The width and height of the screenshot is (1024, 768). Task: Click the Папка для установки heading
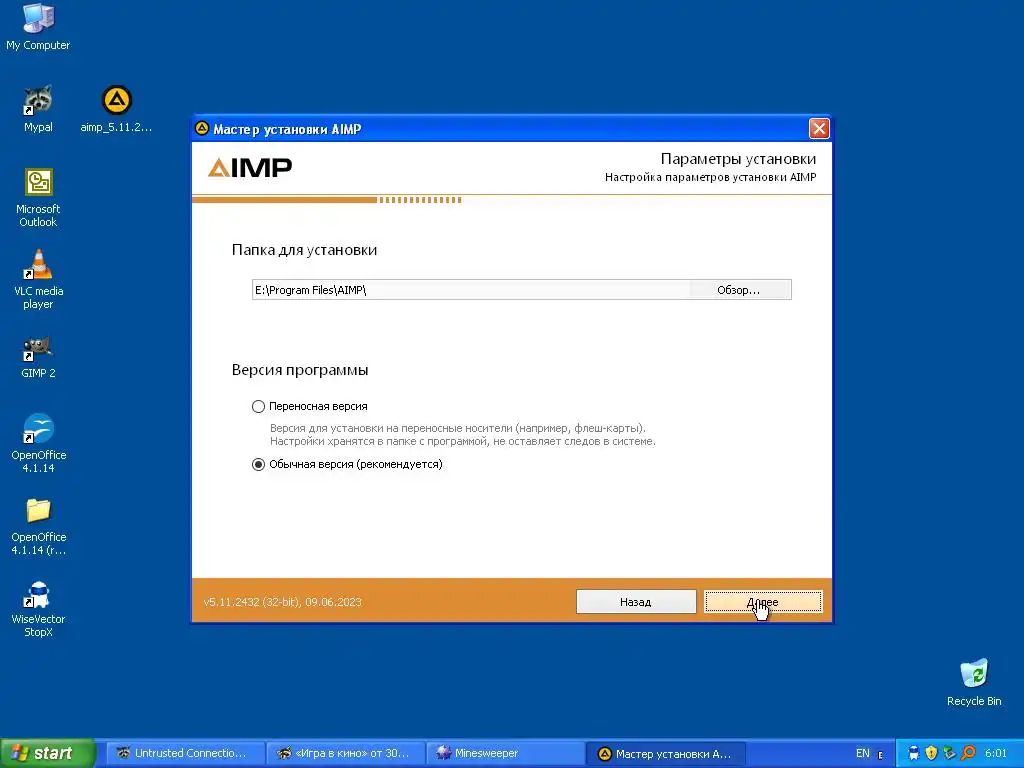[304, 250]
